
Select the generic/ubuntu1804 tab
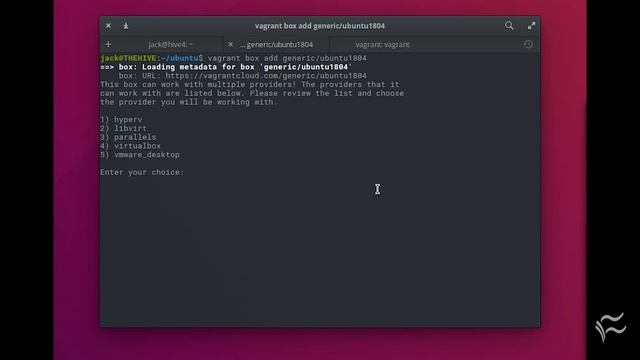point(276,44)
